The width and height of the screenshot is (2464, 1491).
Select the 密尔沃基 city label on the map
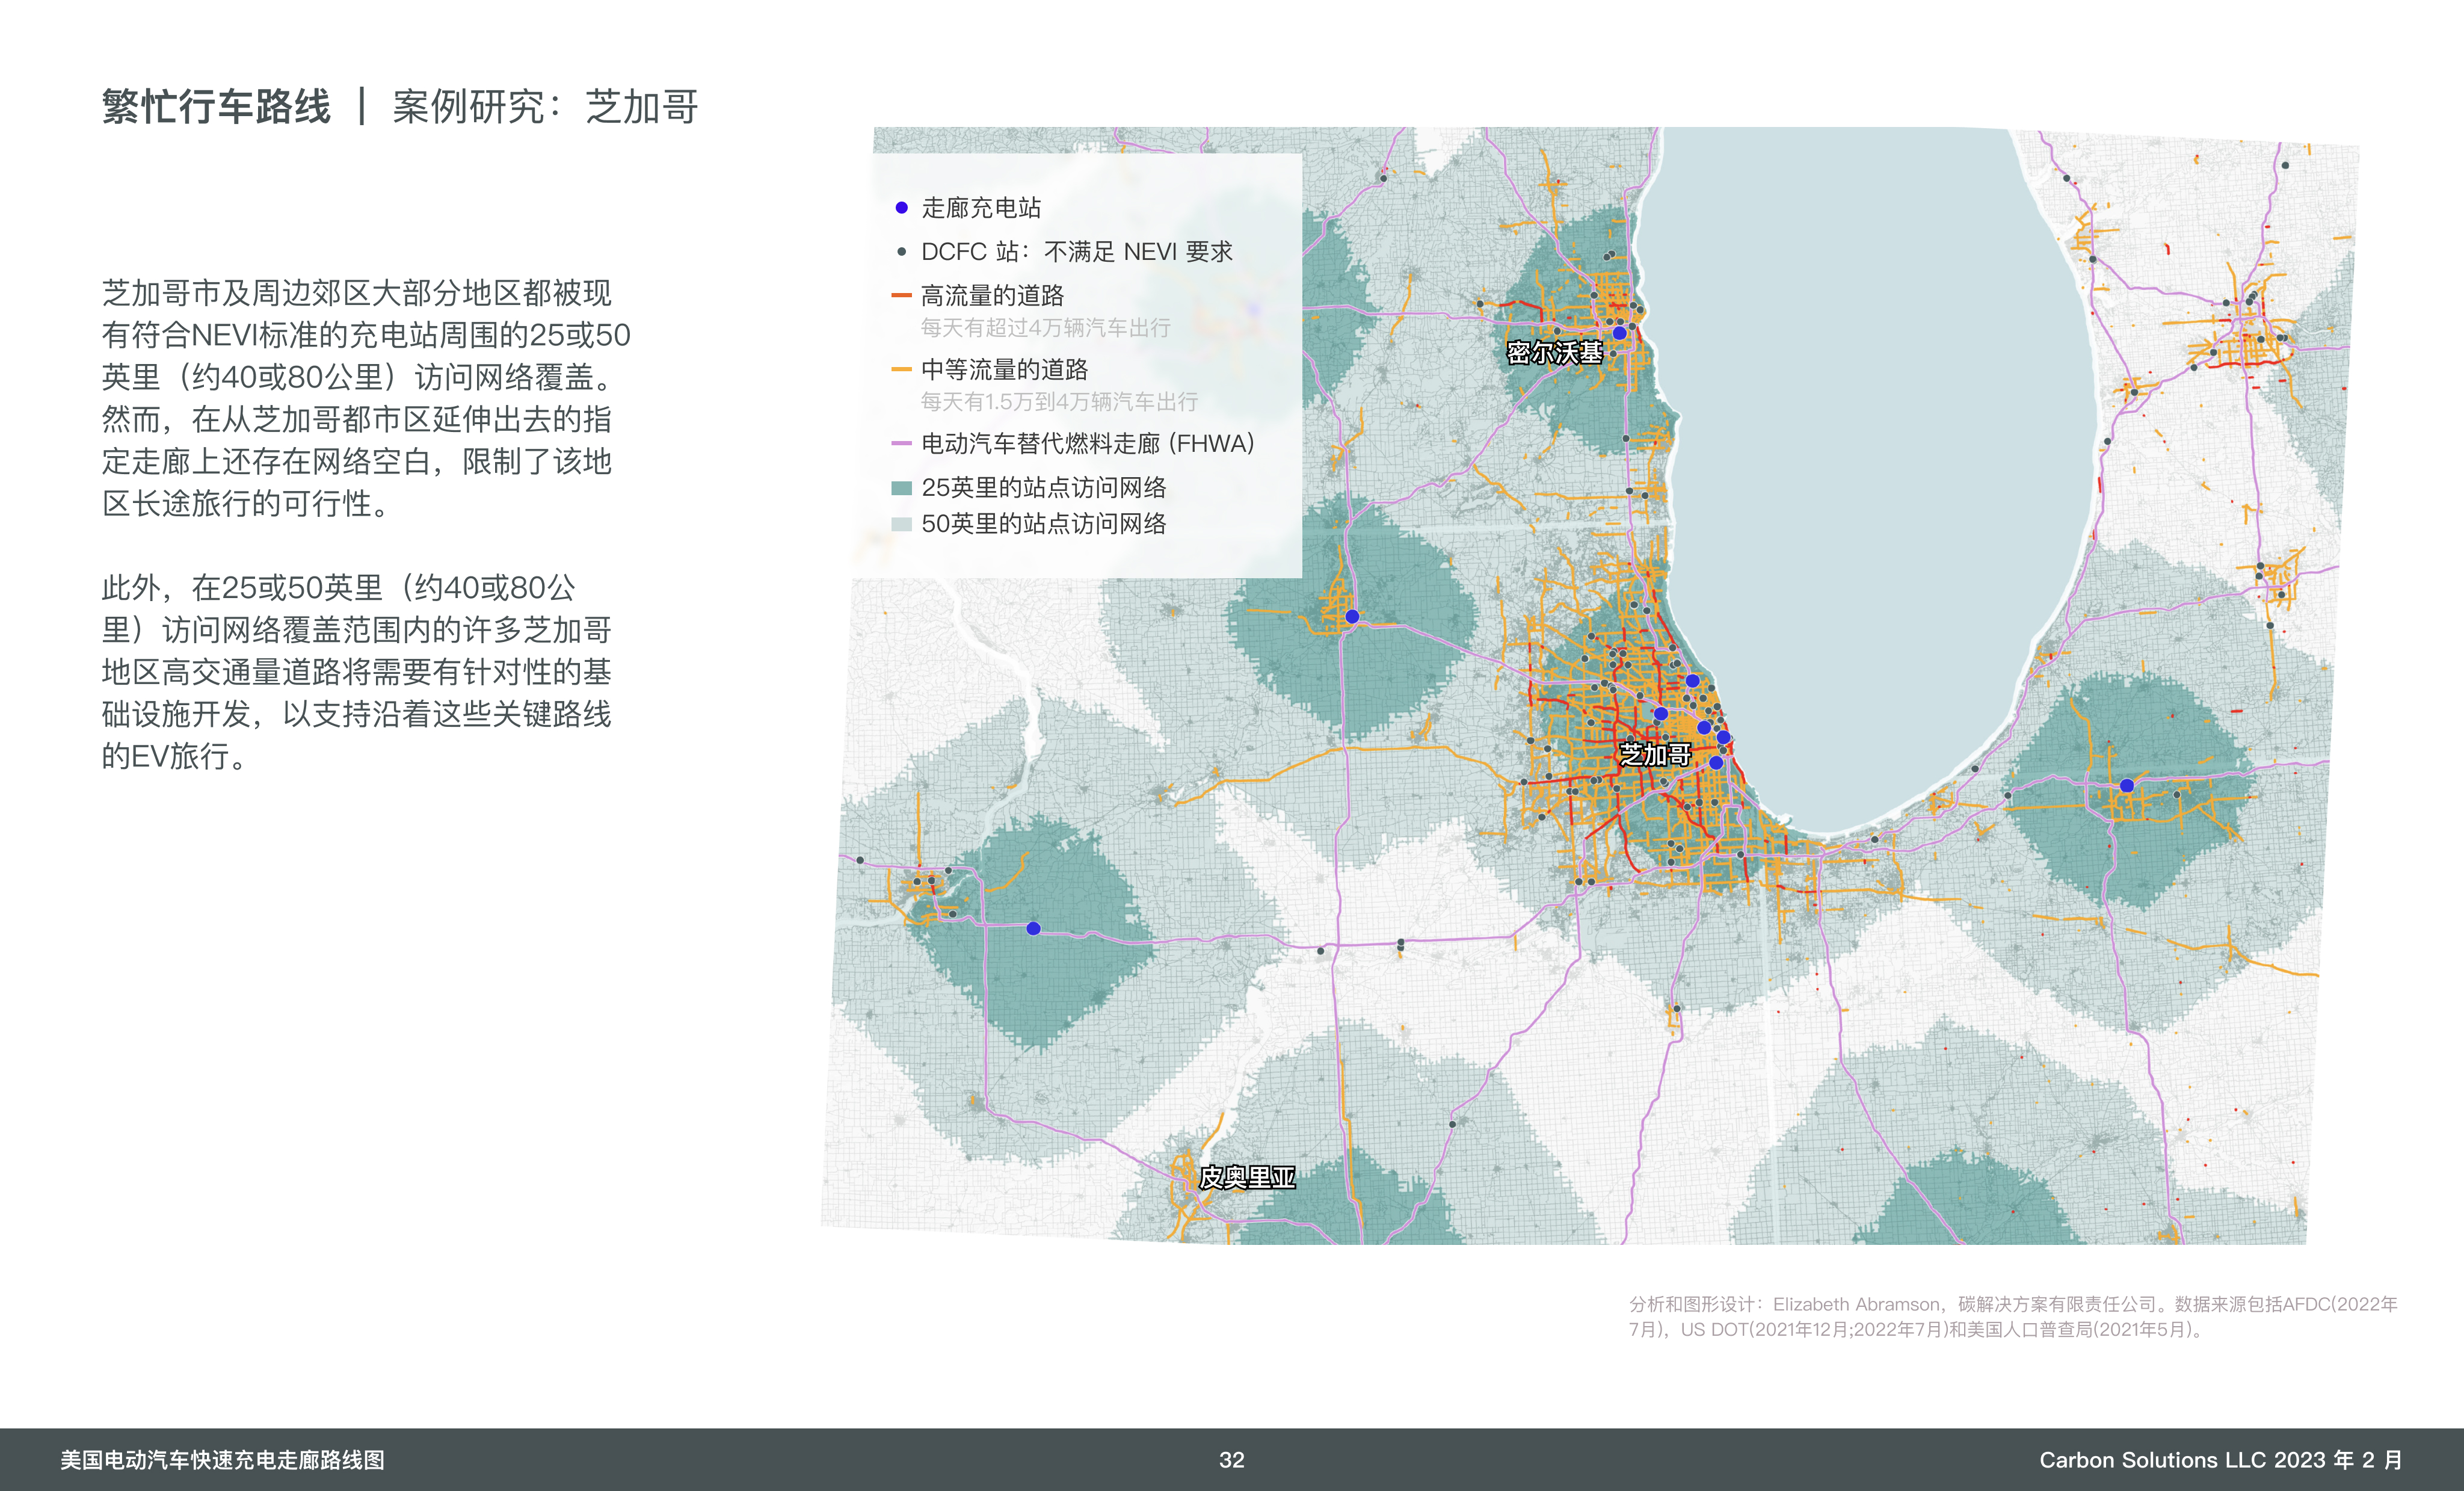(1554, 353)
